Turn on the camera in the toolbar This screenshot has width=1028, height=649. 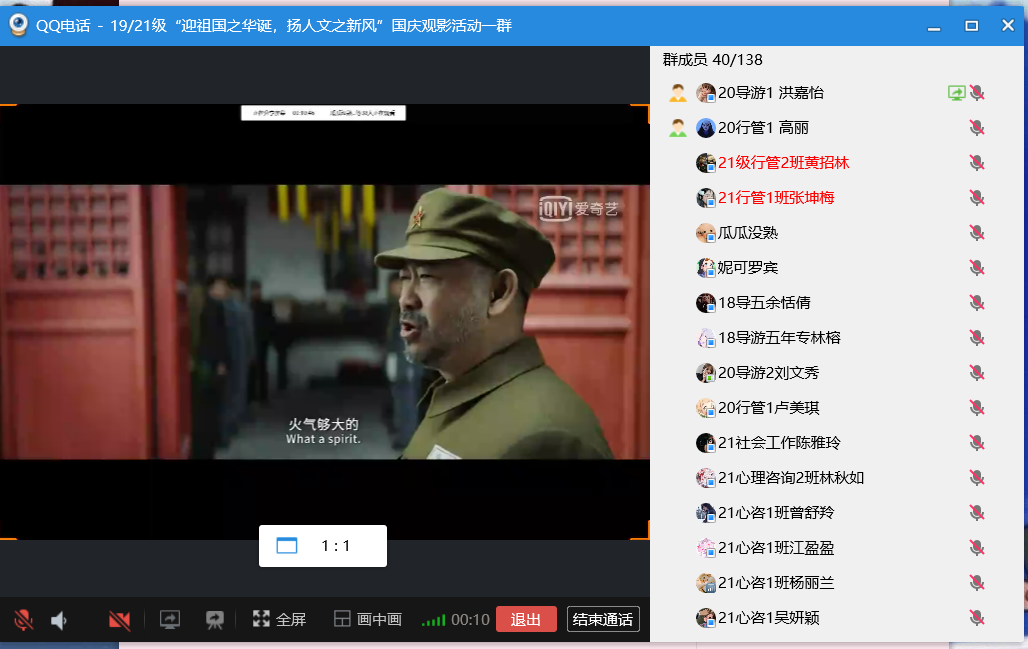(120, 620)
